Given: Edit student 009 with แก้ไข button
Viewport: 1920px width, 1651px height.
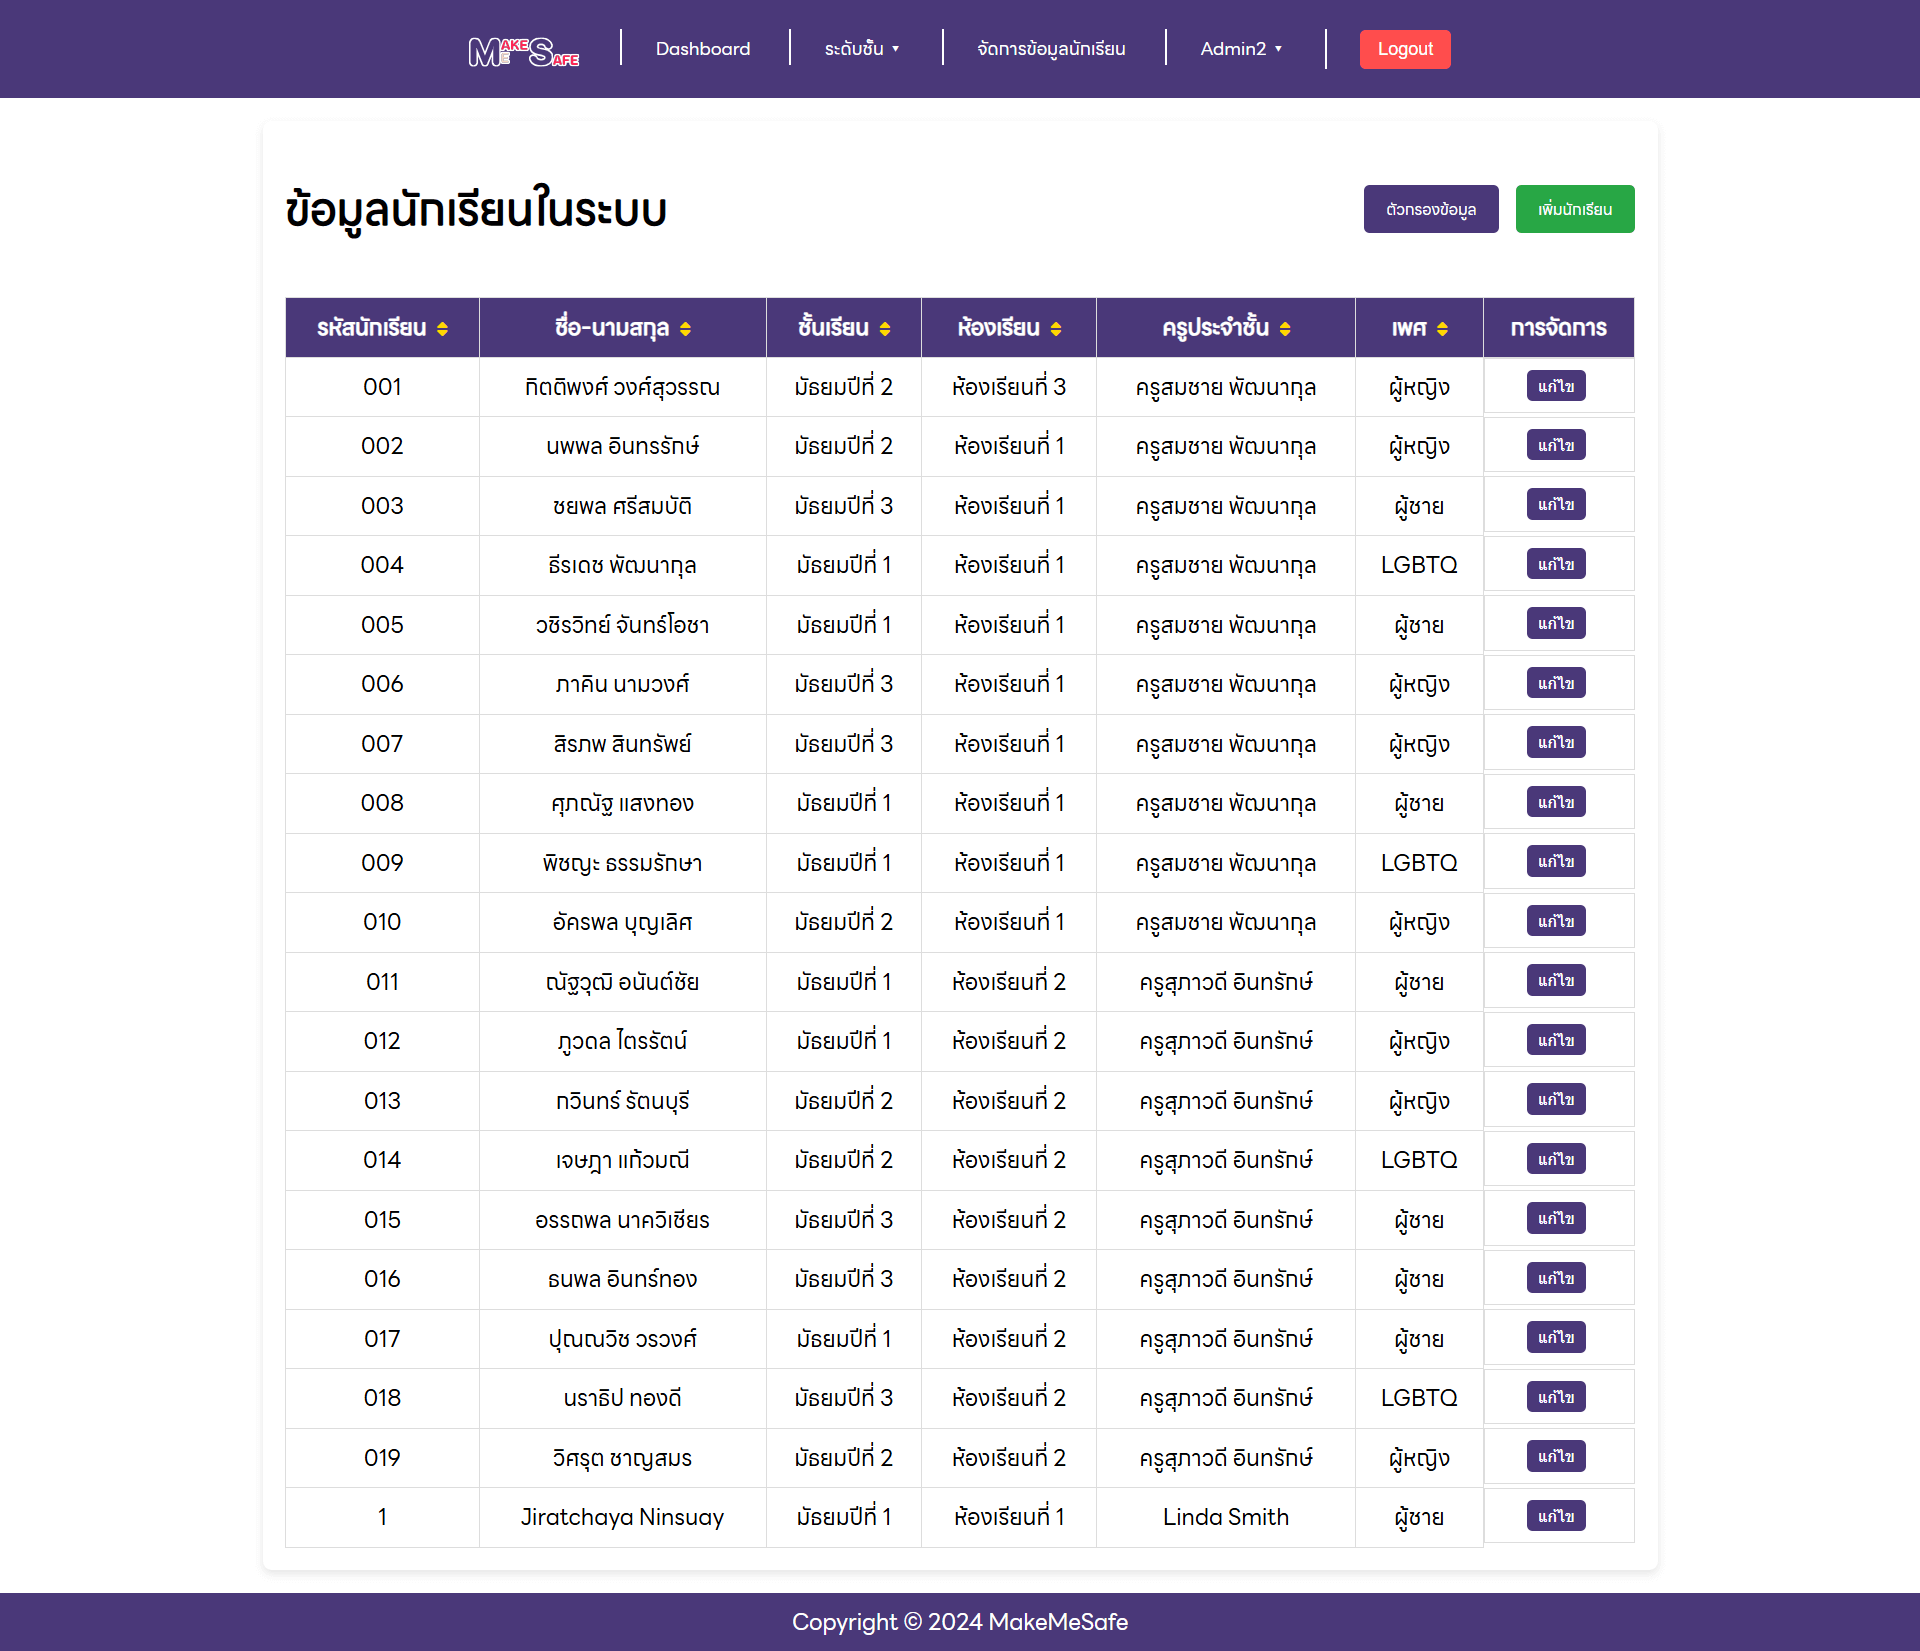Looking at the screenshot, I should [x=1556, y=862].
